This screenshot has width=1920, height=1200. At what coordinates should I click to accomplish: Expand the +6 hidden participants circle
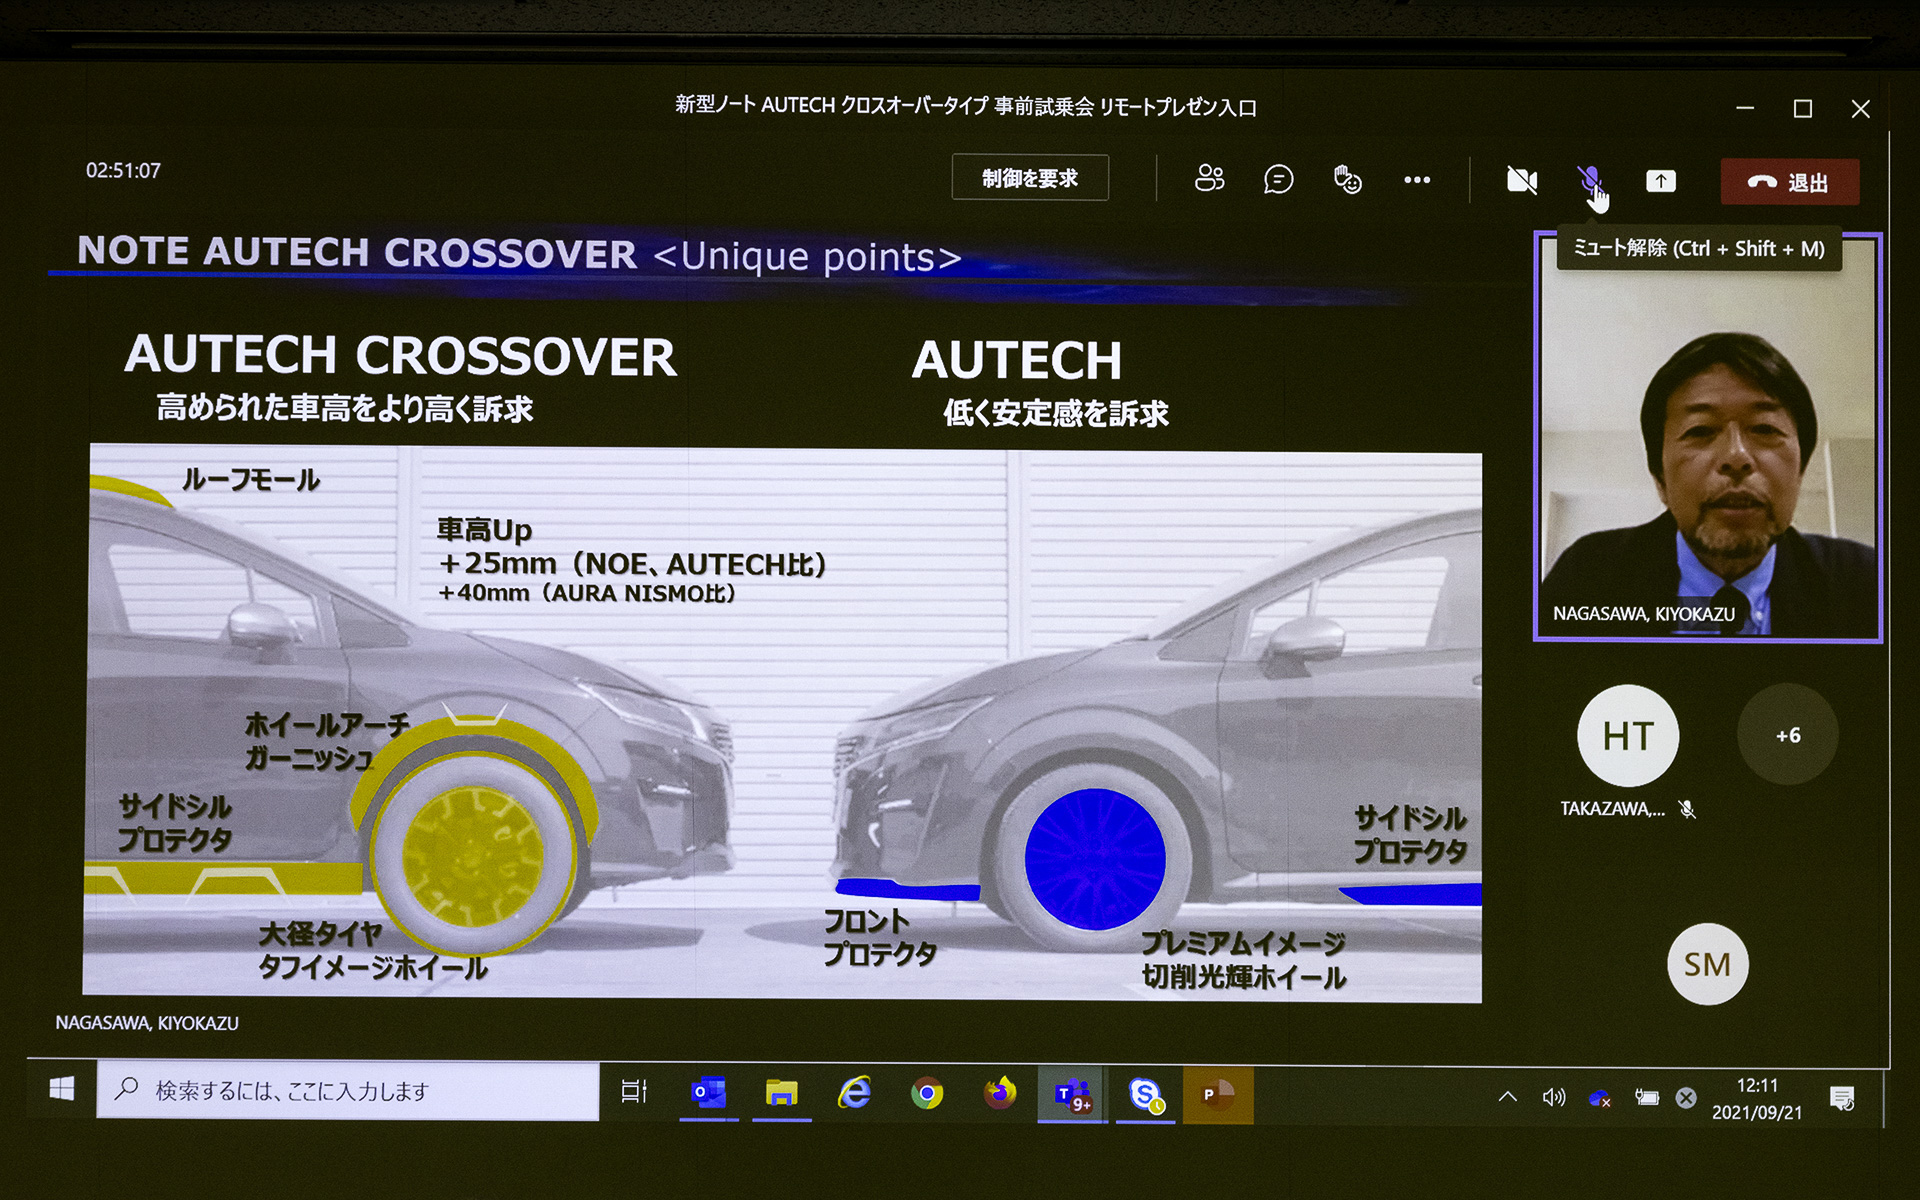pyautogui.click(x=1787, y=735)
